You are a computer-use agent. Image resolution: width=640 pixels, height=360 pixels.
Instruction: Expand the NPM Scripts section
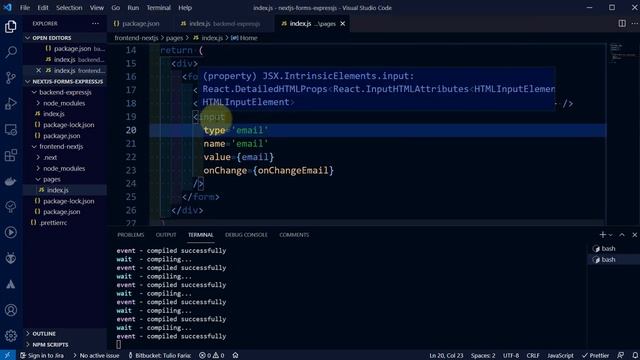(x=50, y=344)
